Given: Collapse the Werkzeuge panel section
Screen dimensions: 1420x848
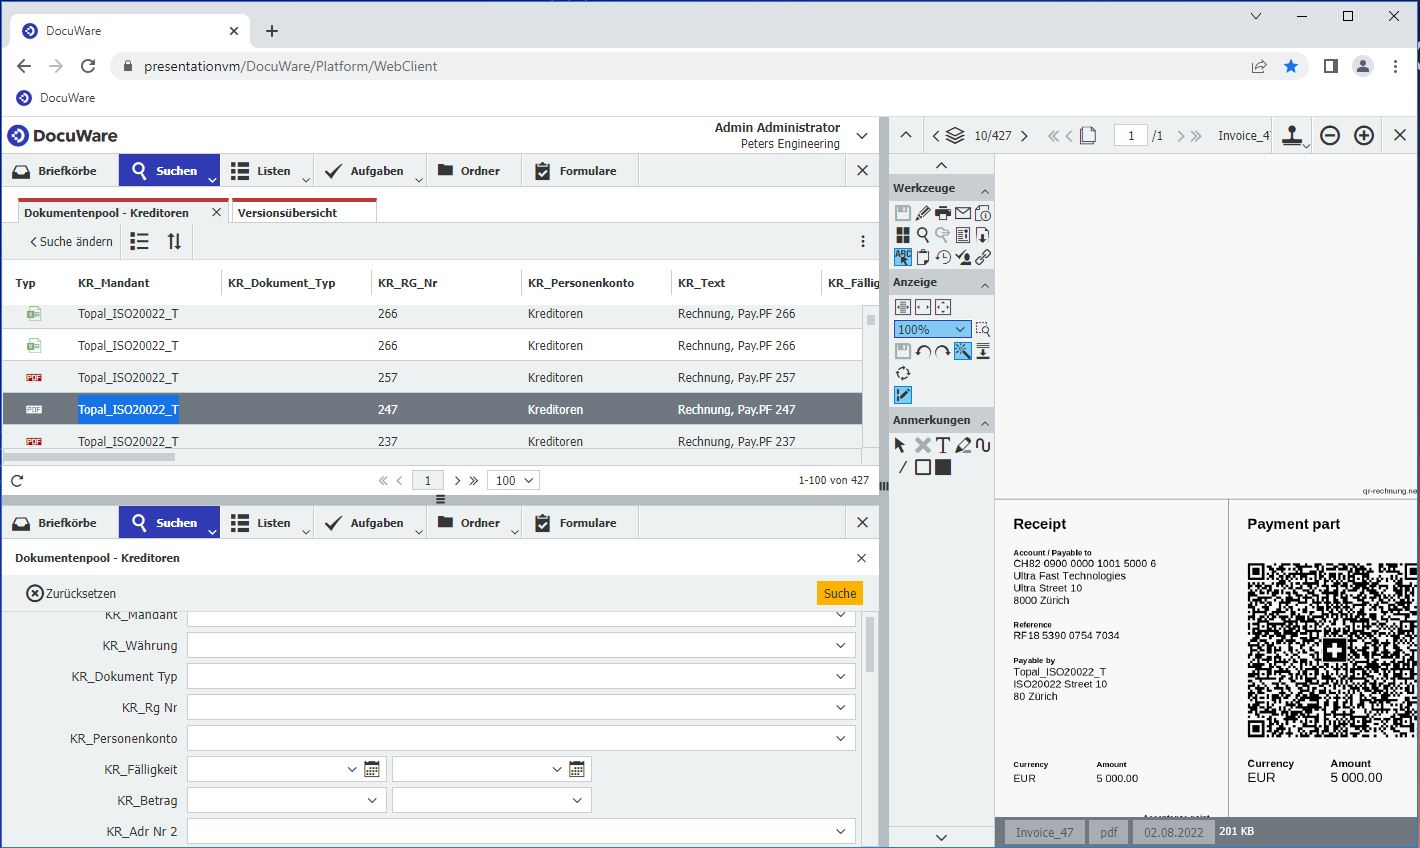Looking at the screenshot, I should click(x=984, y=189).
